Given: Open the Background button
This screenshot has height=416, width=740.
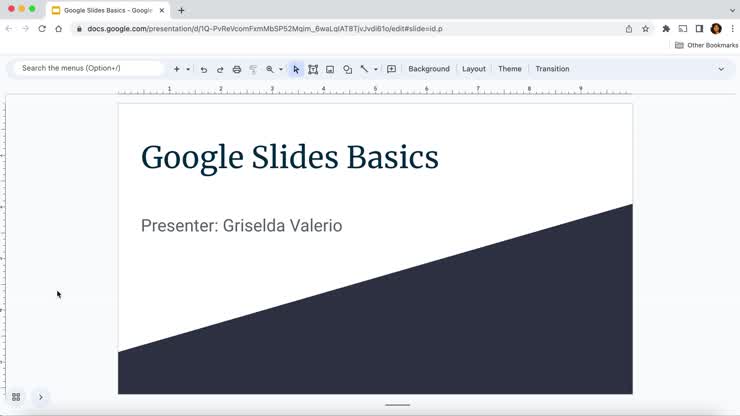Looking at the screenshot, I should [x=429, y=69].
